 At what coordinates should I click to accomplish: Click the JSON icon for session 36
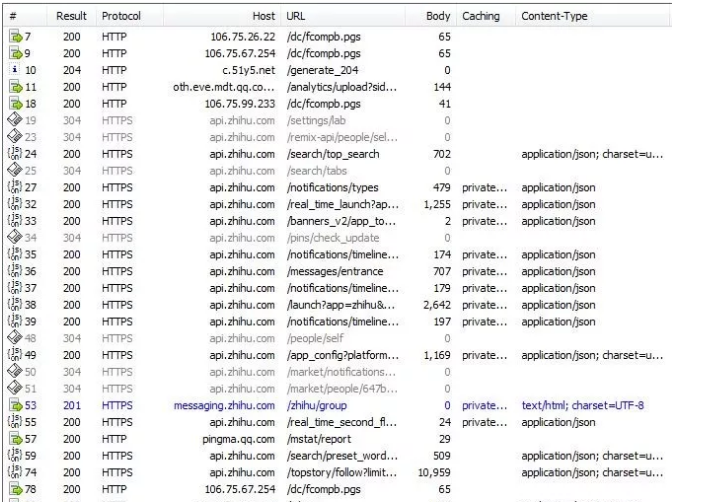(15, 271)
